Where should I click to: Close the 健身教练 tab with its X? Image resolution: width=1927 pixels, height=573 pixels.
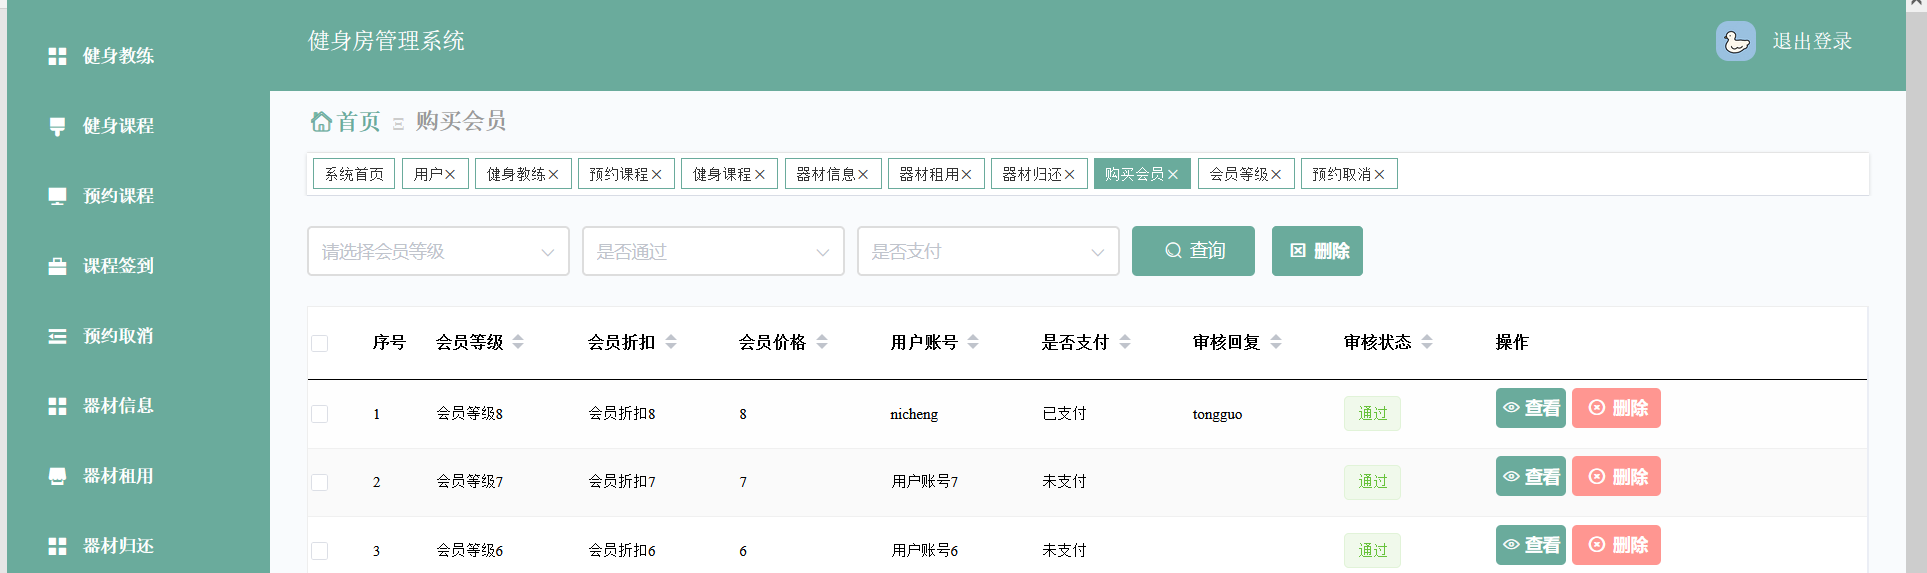[553, 174]
